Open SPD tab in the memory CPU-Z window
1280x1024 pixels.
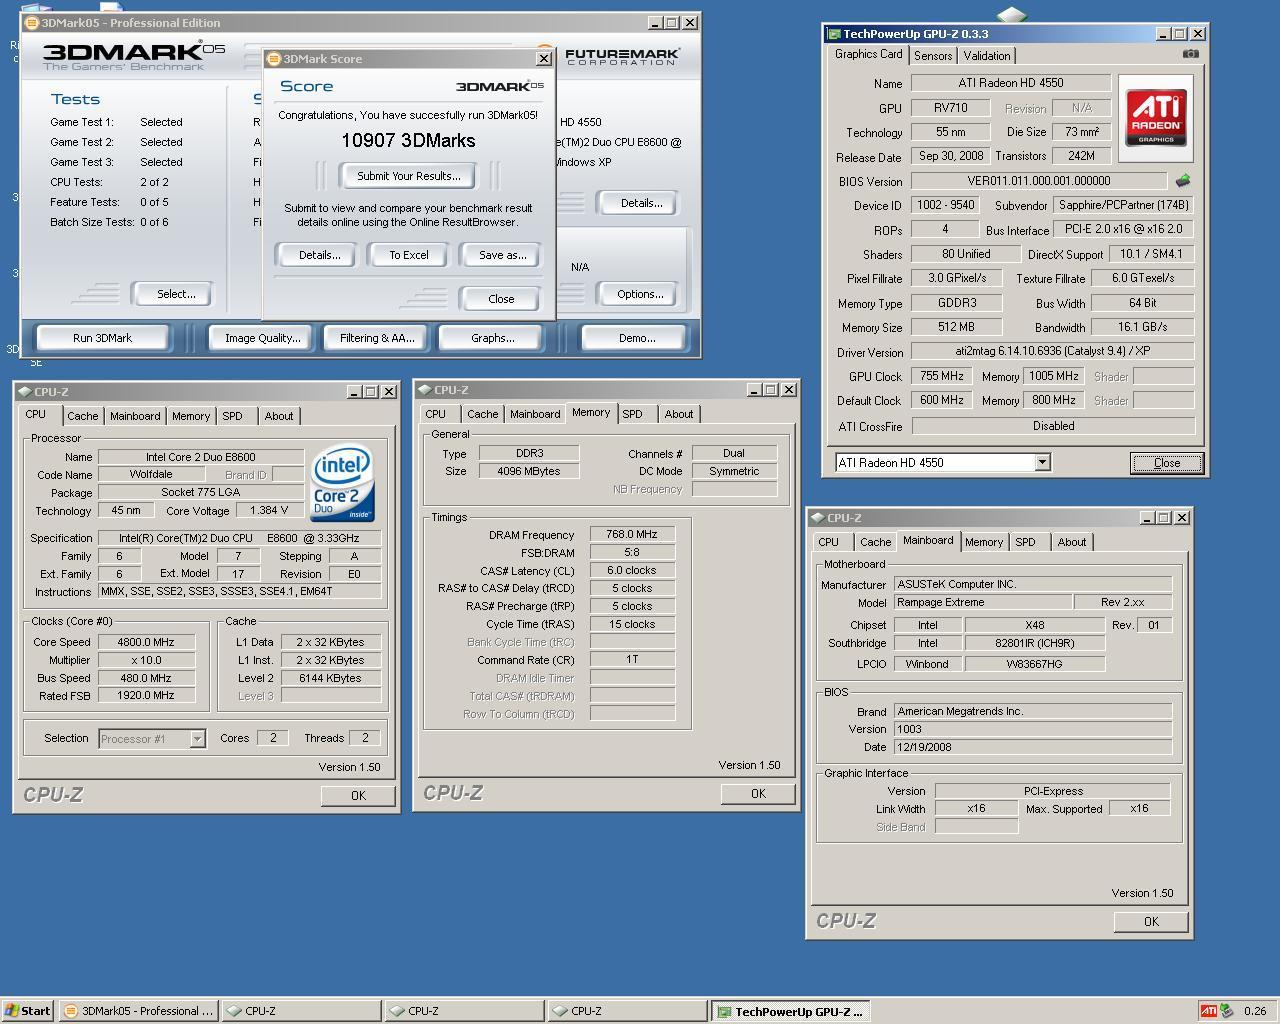[632, 414]
